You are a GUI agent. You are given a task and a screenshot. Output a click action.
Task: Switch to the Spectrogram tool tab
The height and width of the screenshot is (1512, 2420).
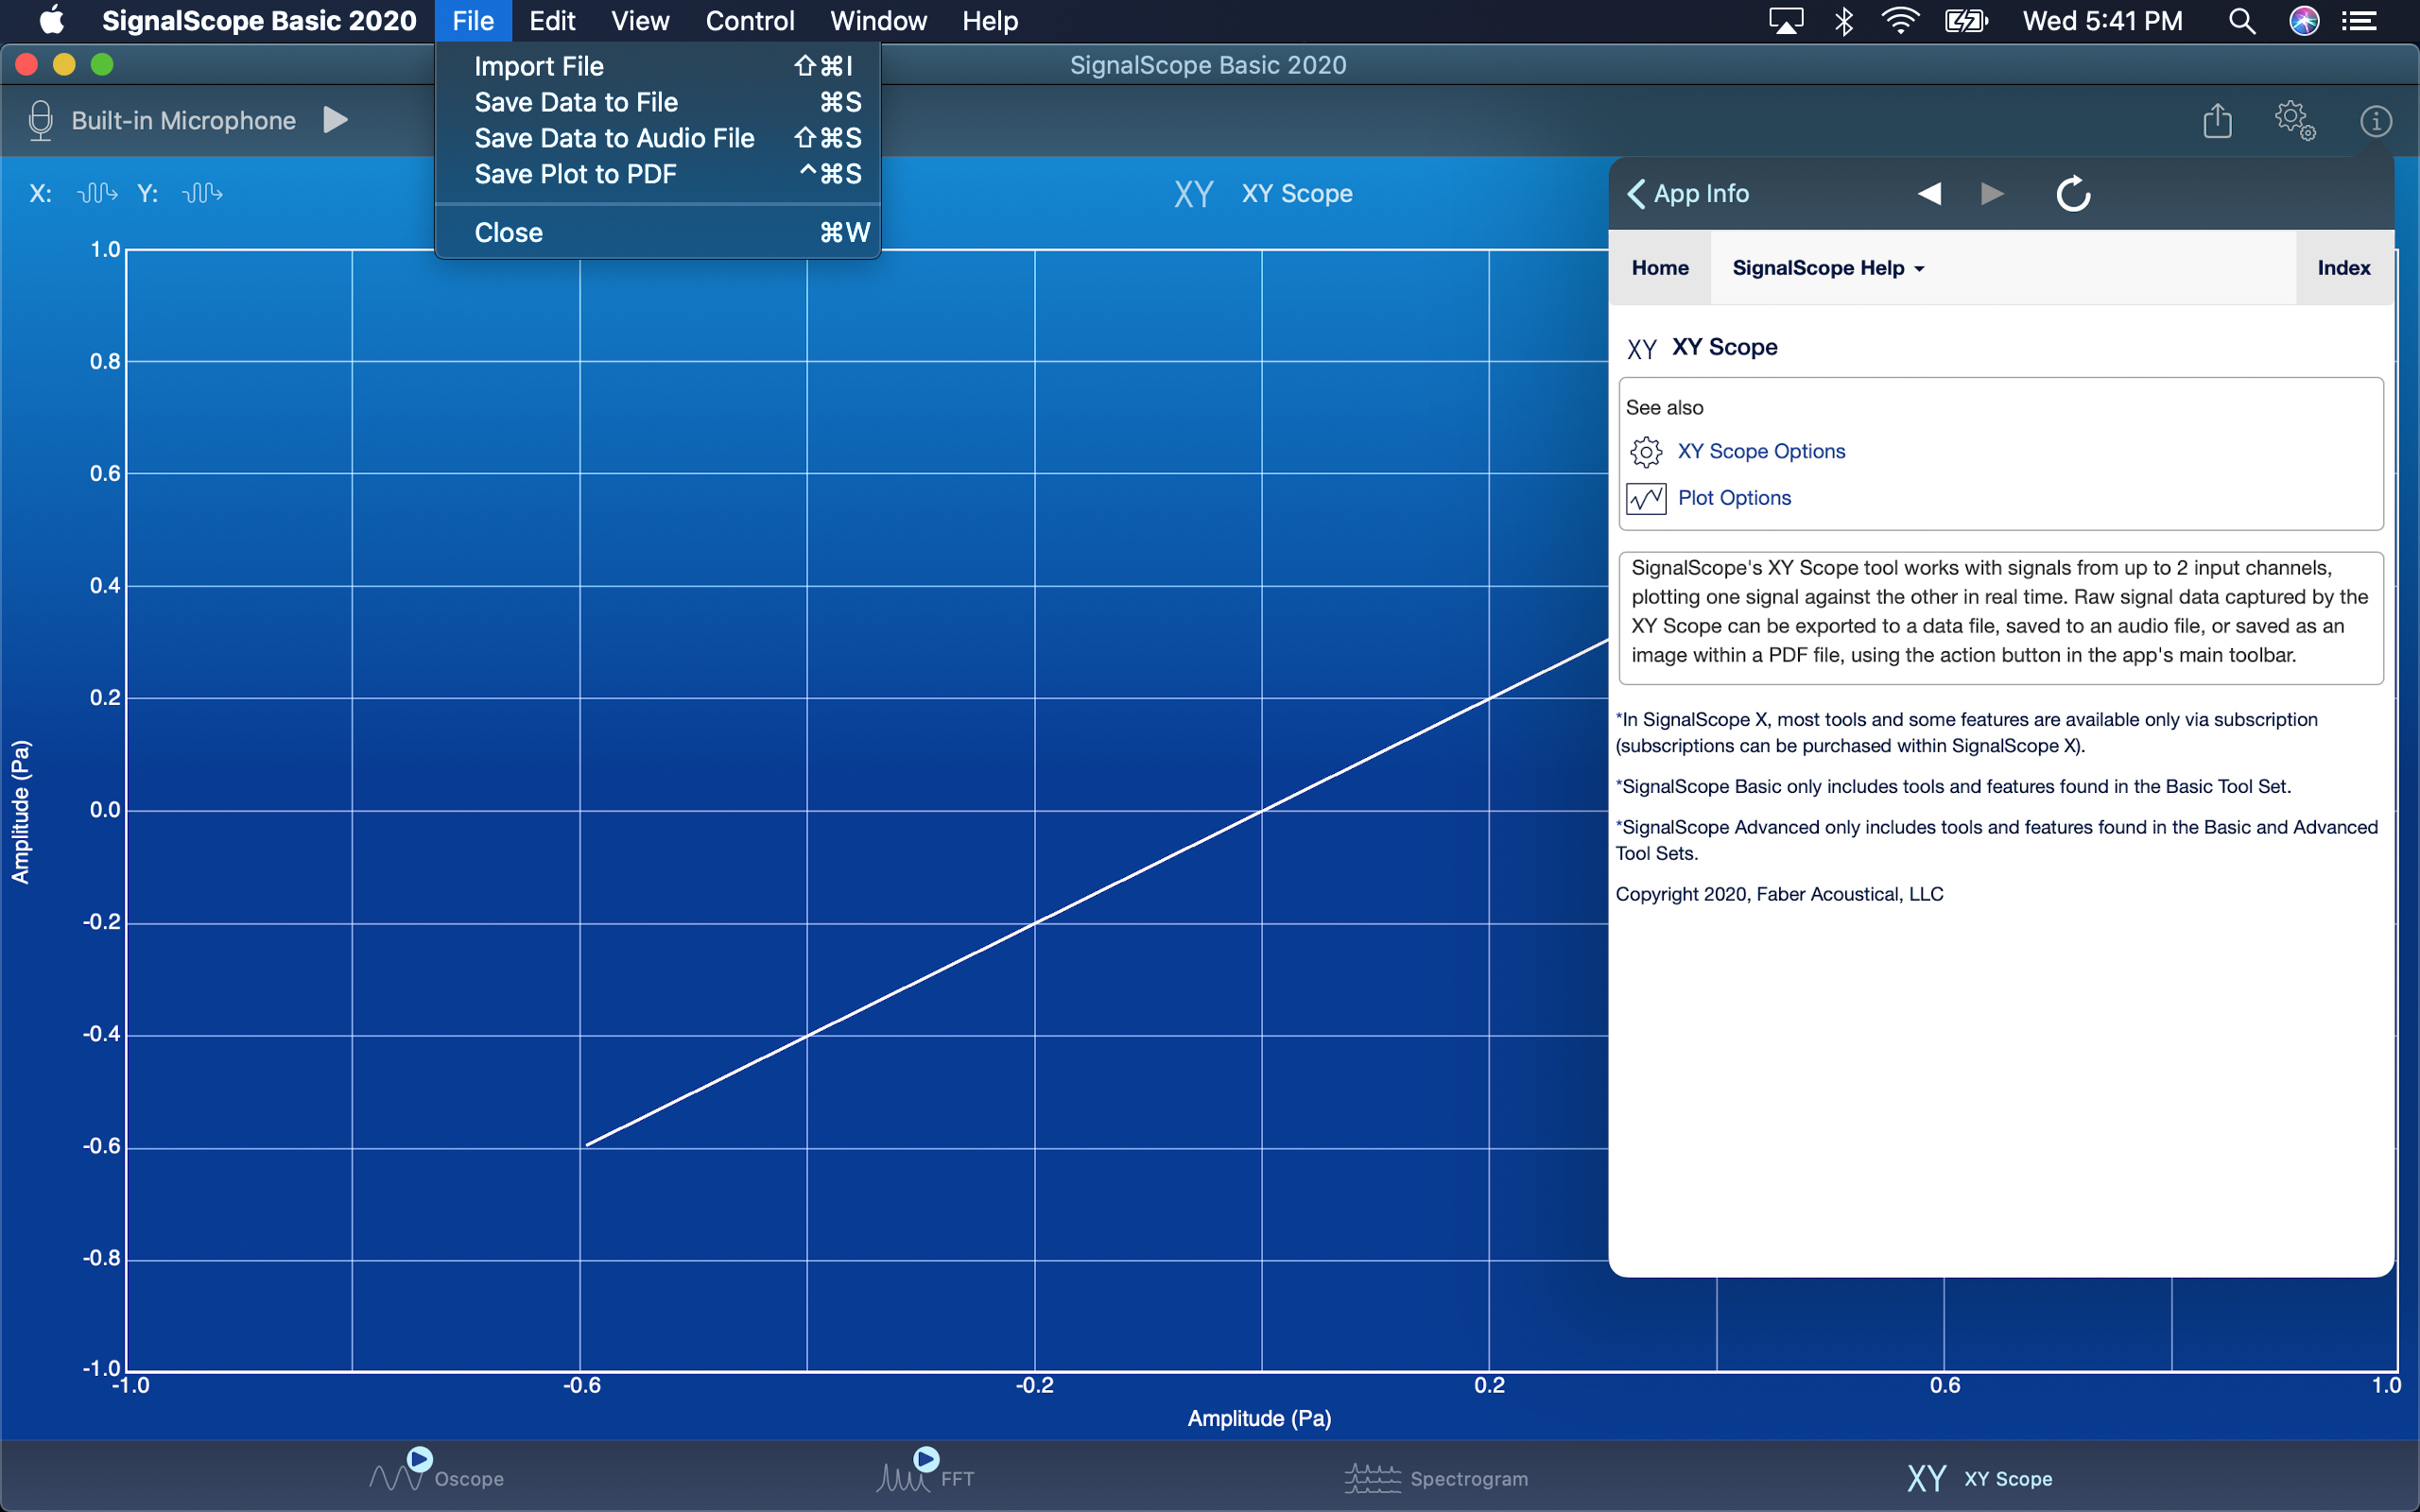(x=1436, y=1478)
